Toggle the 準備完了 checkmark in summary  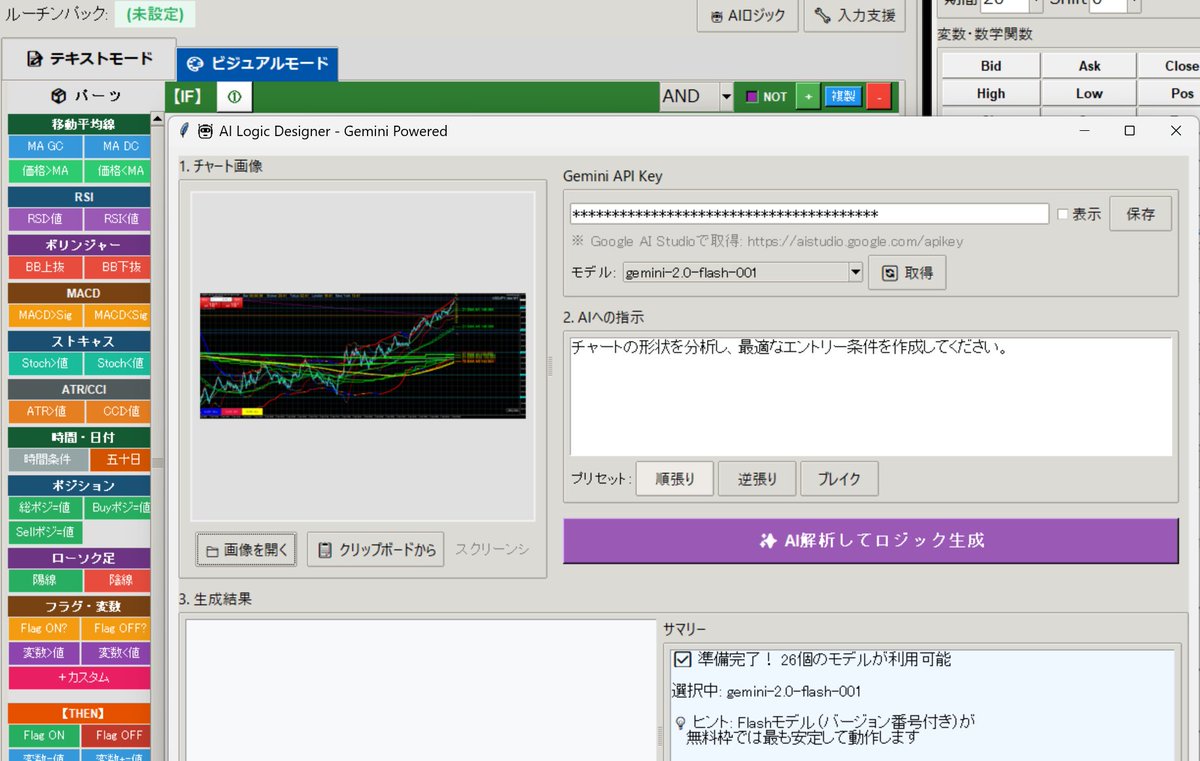[x=683, y=659]
